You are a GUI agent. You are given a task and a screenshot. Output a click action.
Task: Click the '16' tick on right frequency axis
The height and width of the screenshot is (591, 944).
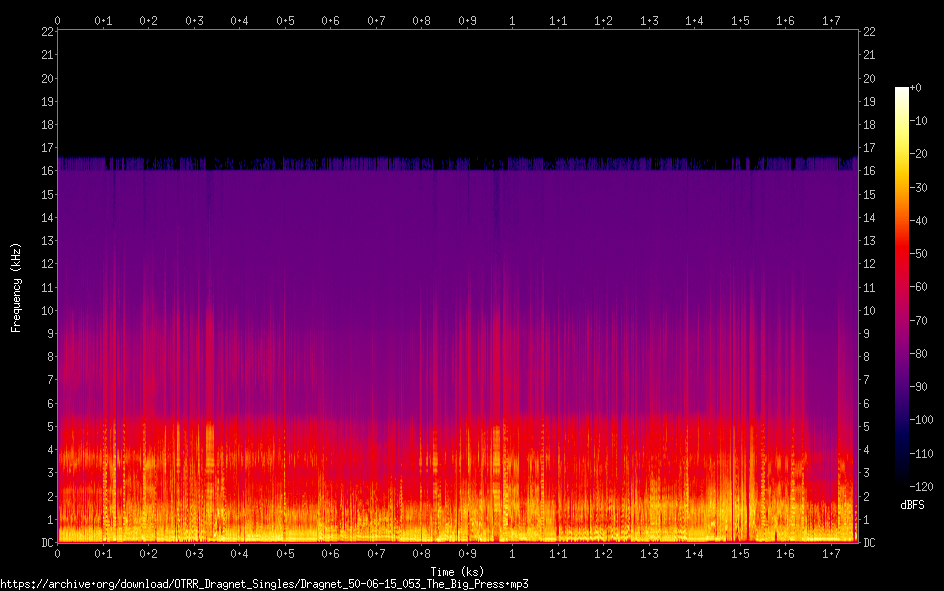[869, 171]
